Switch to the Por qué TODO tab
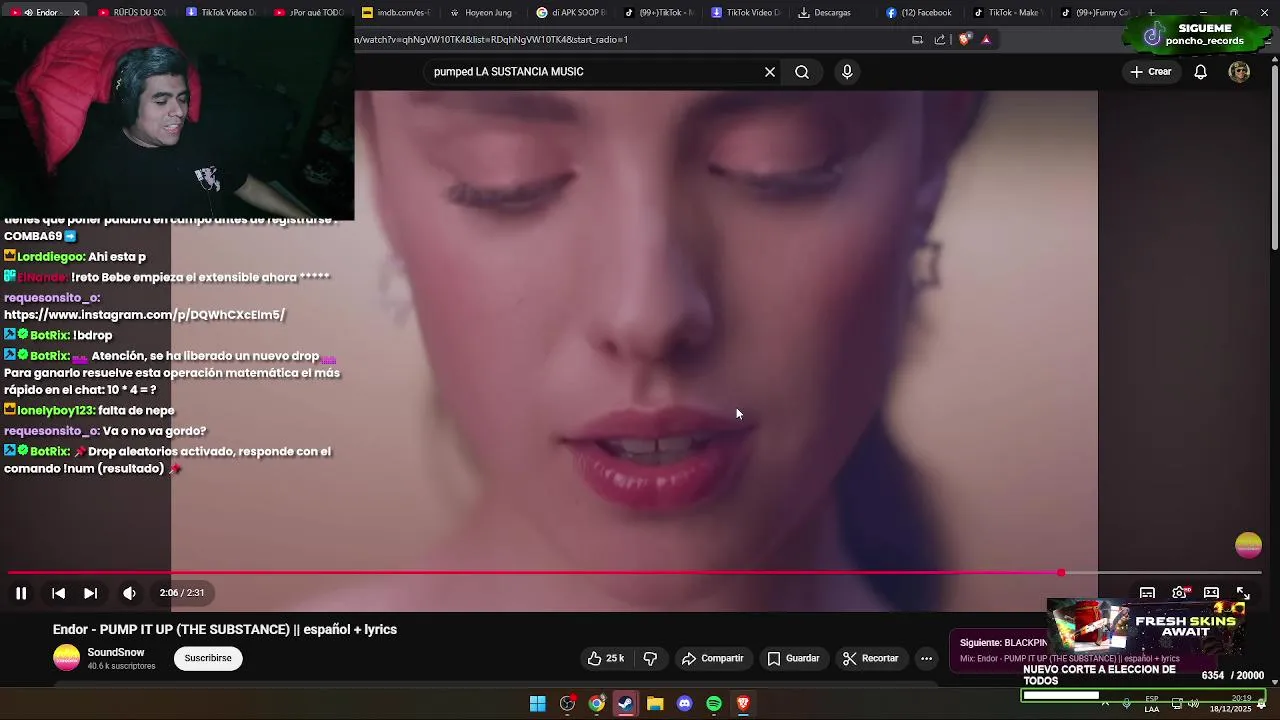This screenshot has width=1280, height=720. coord(310,13)
